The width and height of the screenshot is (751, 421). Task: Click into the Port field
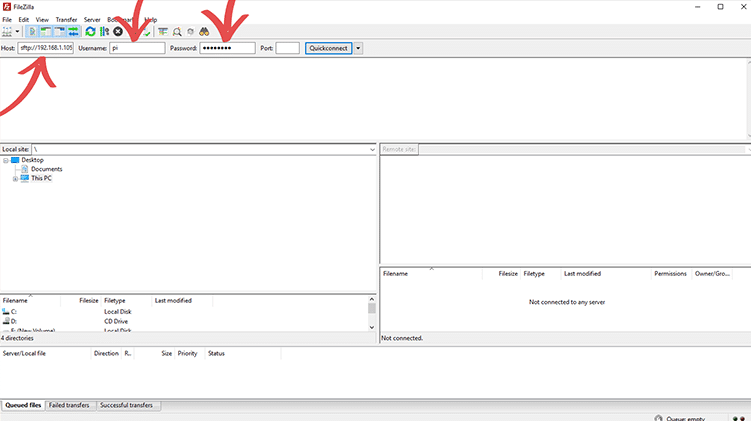288,48
